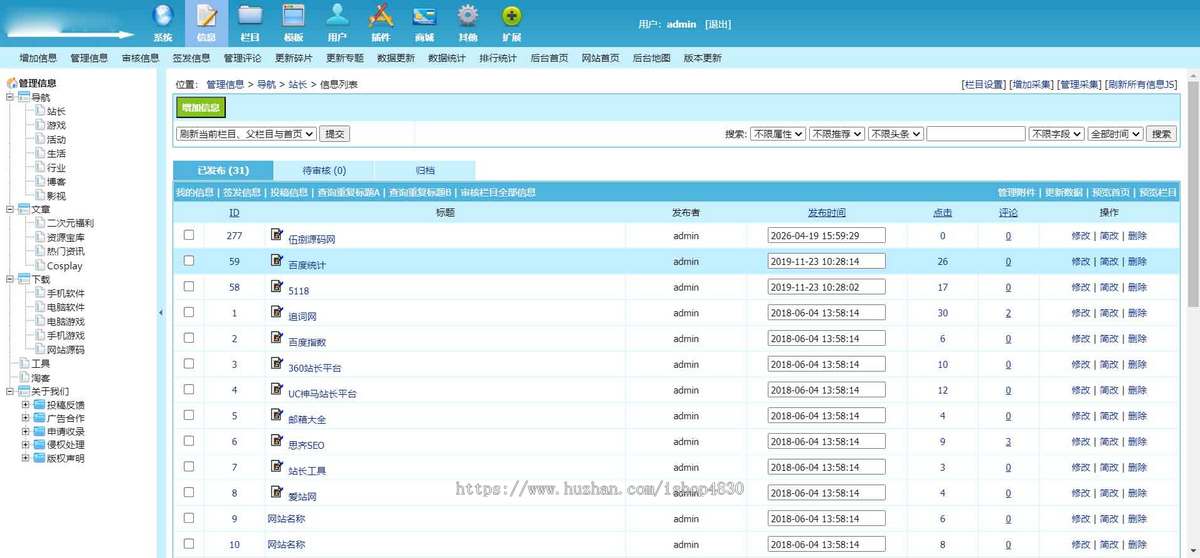Open the 其他 gear icon in top bar
This screenshot has height=558, width=1200.
(x=468, y=16)
